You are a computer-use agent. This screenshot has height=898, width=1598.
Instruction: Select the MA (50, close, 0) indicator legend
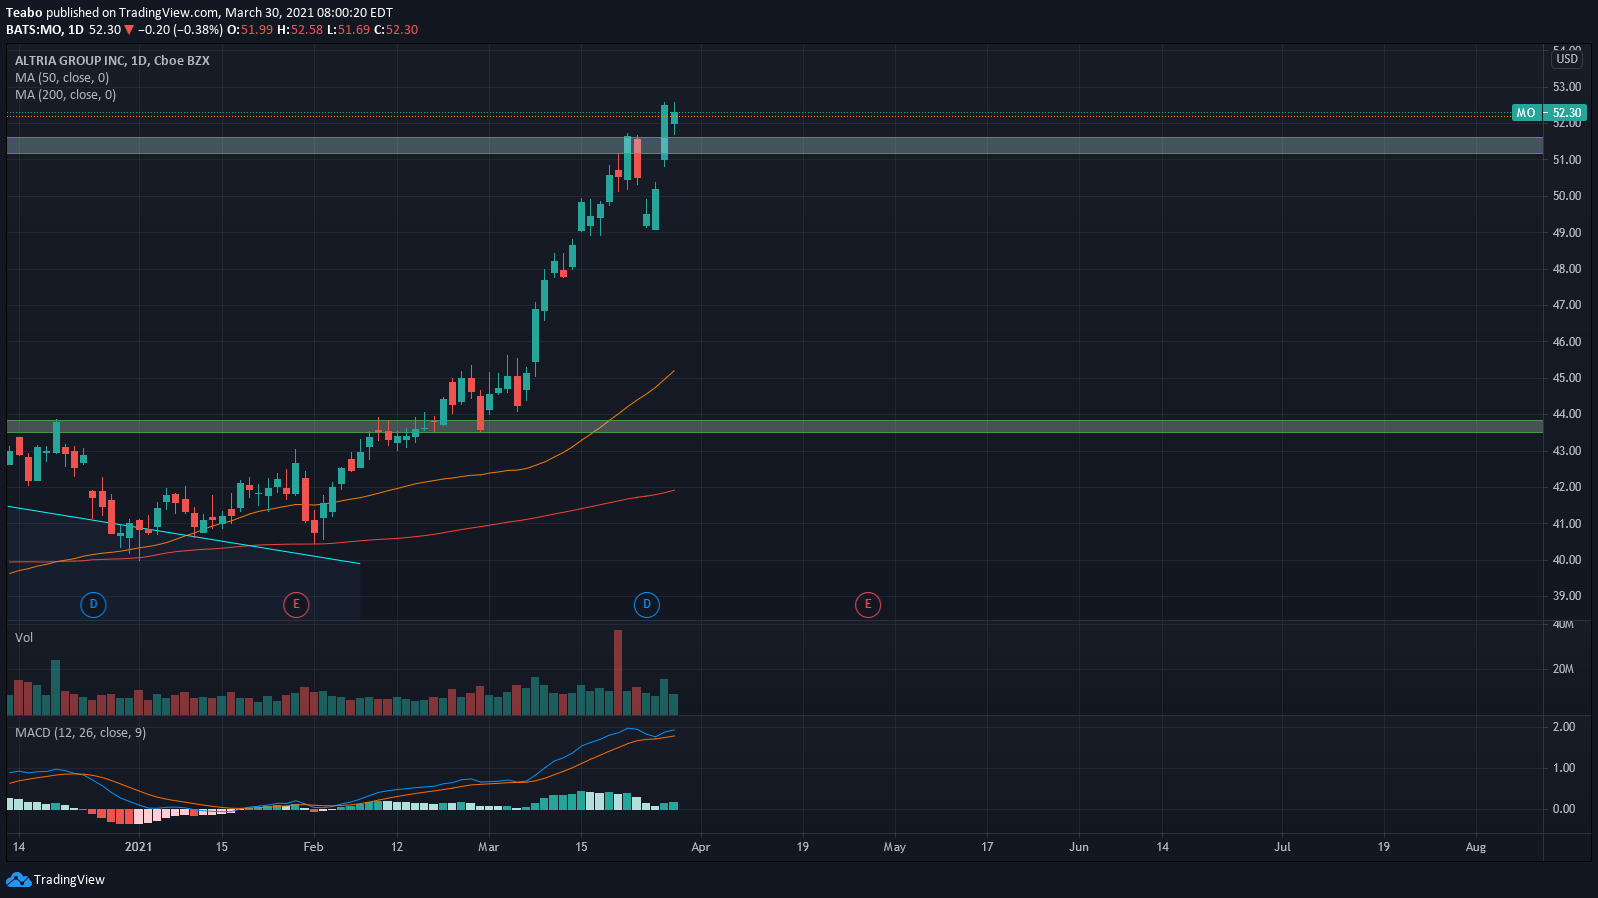(x=62, y=77)
